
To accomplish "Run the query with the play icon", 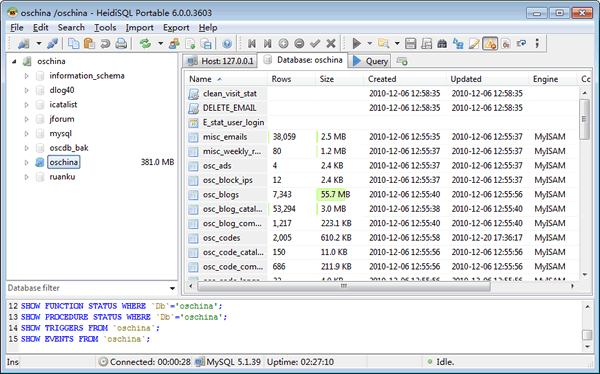I will click(357, 44).
